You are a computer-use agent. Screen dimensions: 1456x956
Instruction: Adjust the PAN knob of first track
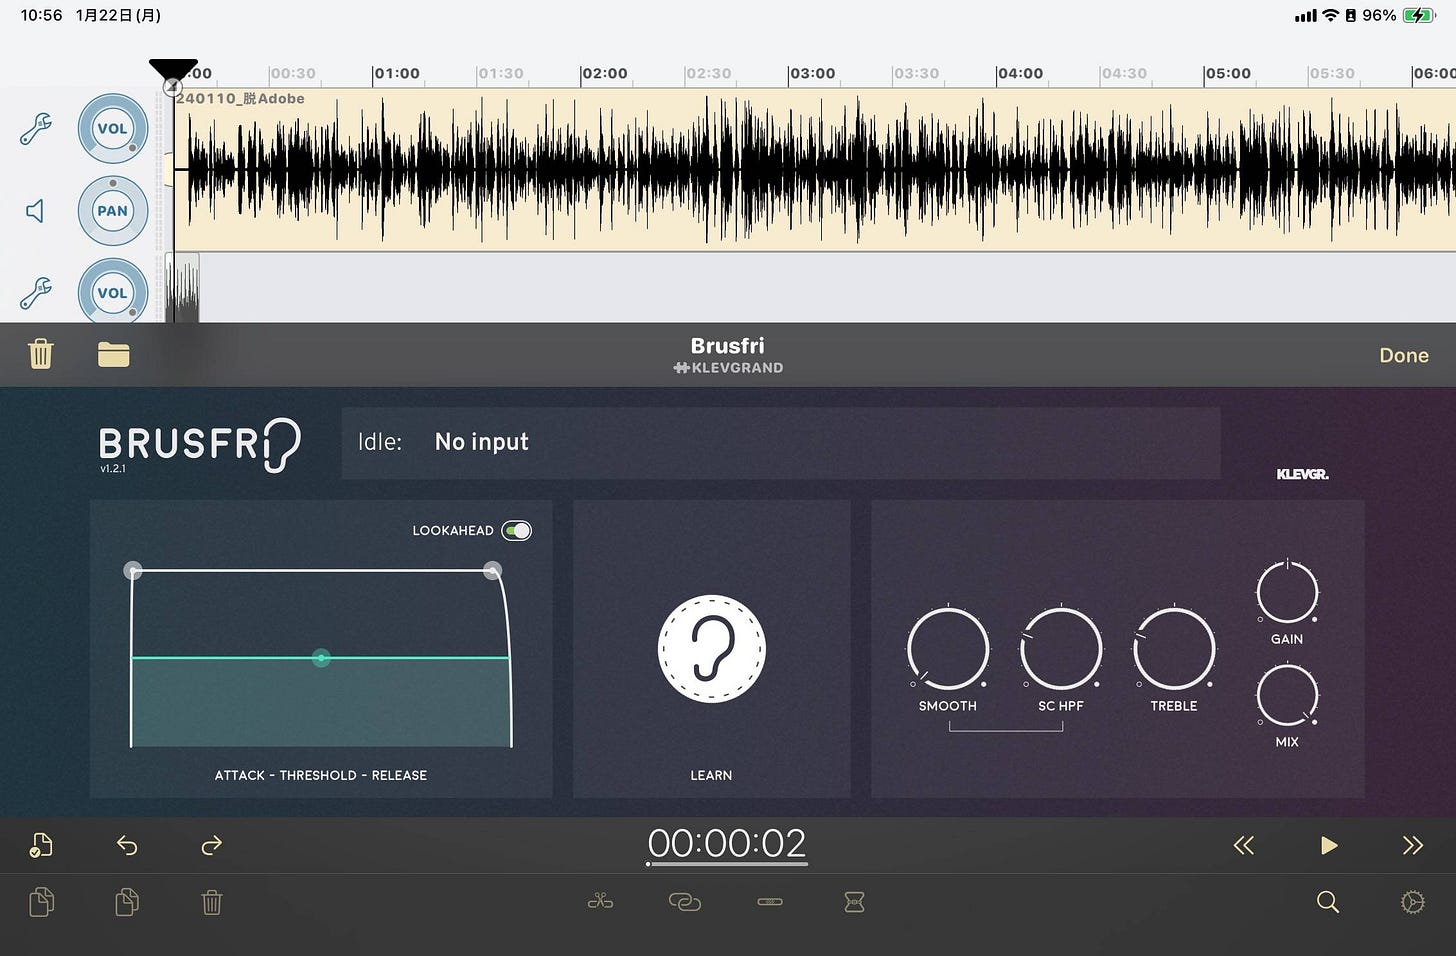click(x=113, y=211)
